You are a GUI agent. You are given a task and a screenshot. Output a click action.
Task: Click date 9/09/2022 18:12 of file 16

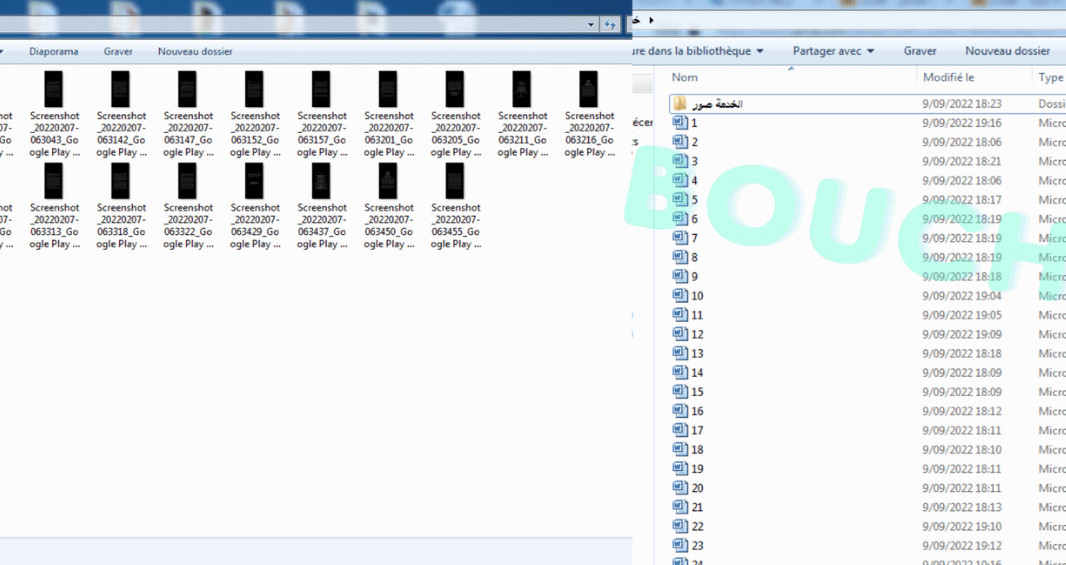pos(961,411)
